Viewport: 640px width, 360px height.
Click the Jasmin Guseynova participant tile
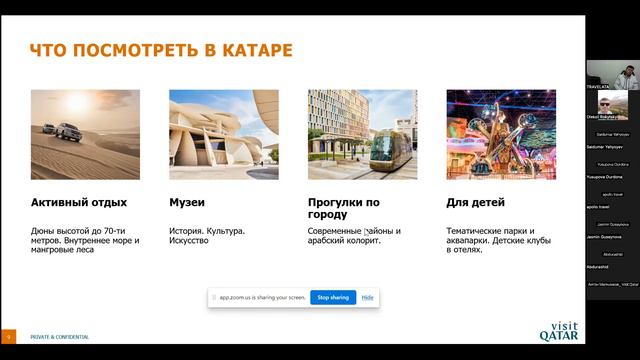613,225
